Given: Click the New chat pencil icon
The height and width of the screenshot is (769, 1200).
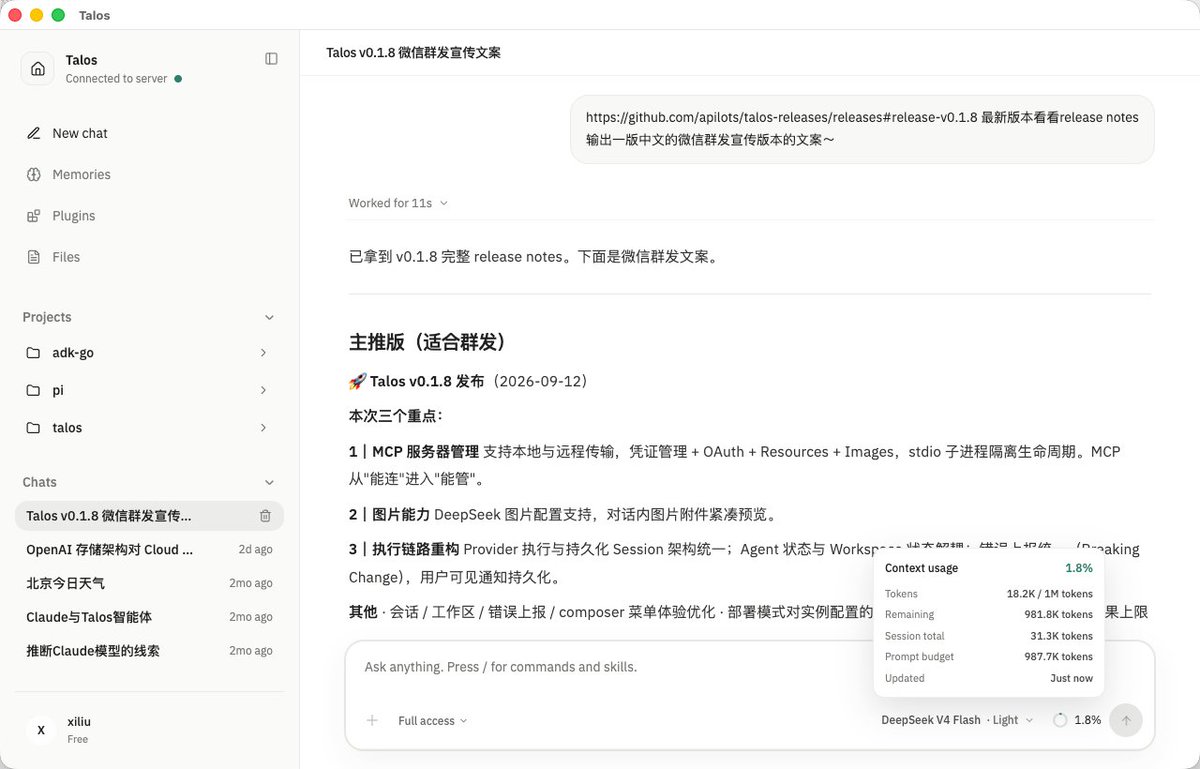Looking at the screenshot, I should click(x=34, y=133).
